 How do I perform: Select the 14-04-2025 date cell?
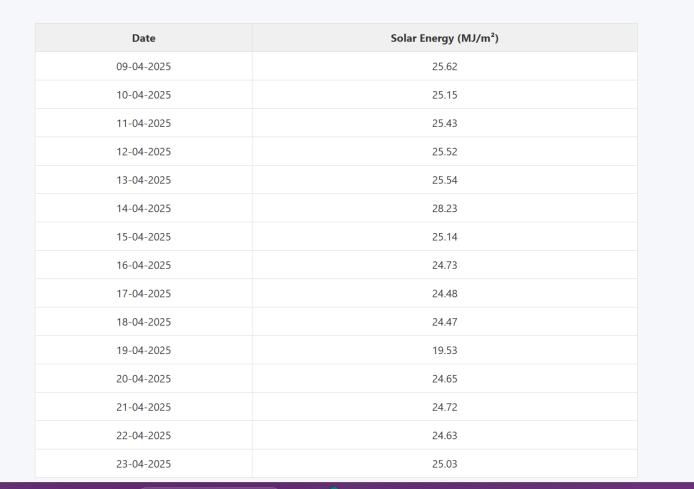[x=144, y=208]
